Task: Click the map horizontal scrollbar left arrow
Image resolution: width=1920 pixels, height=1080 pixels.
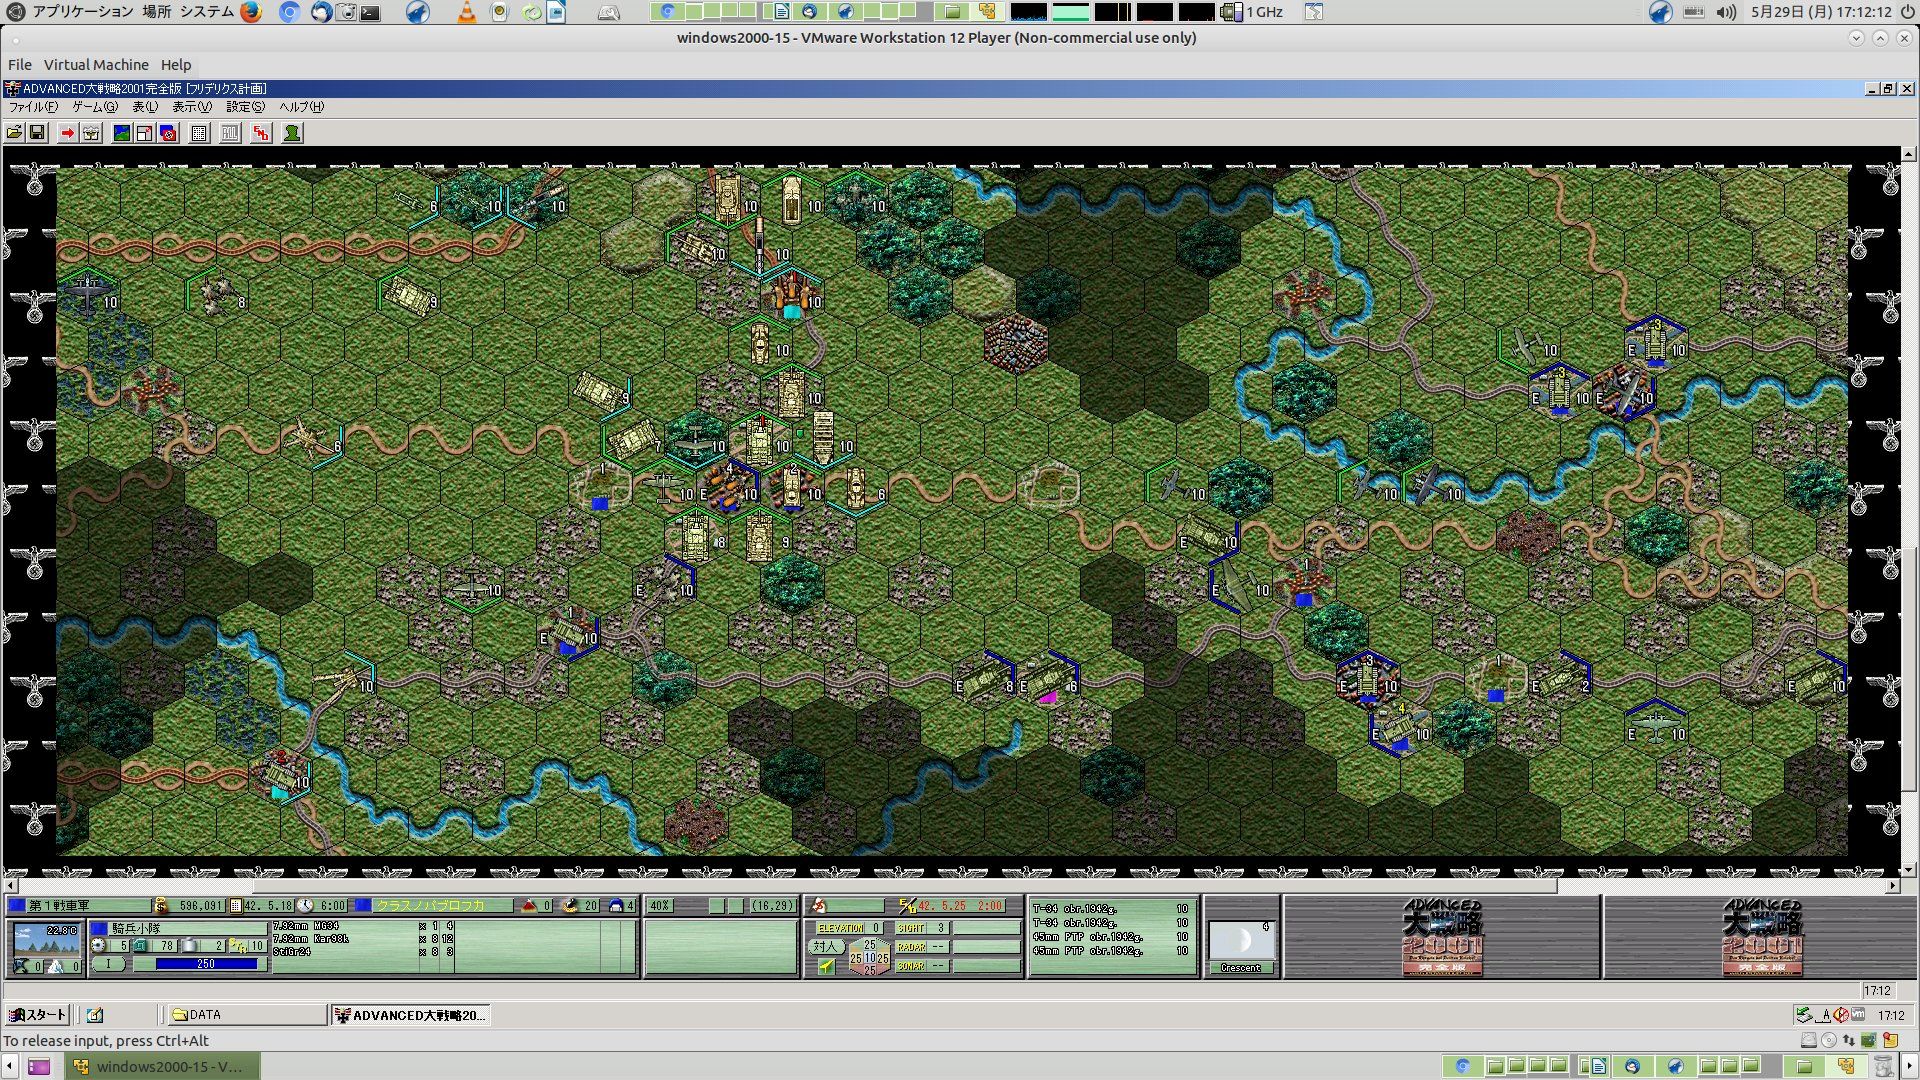Action: point(11,886)
